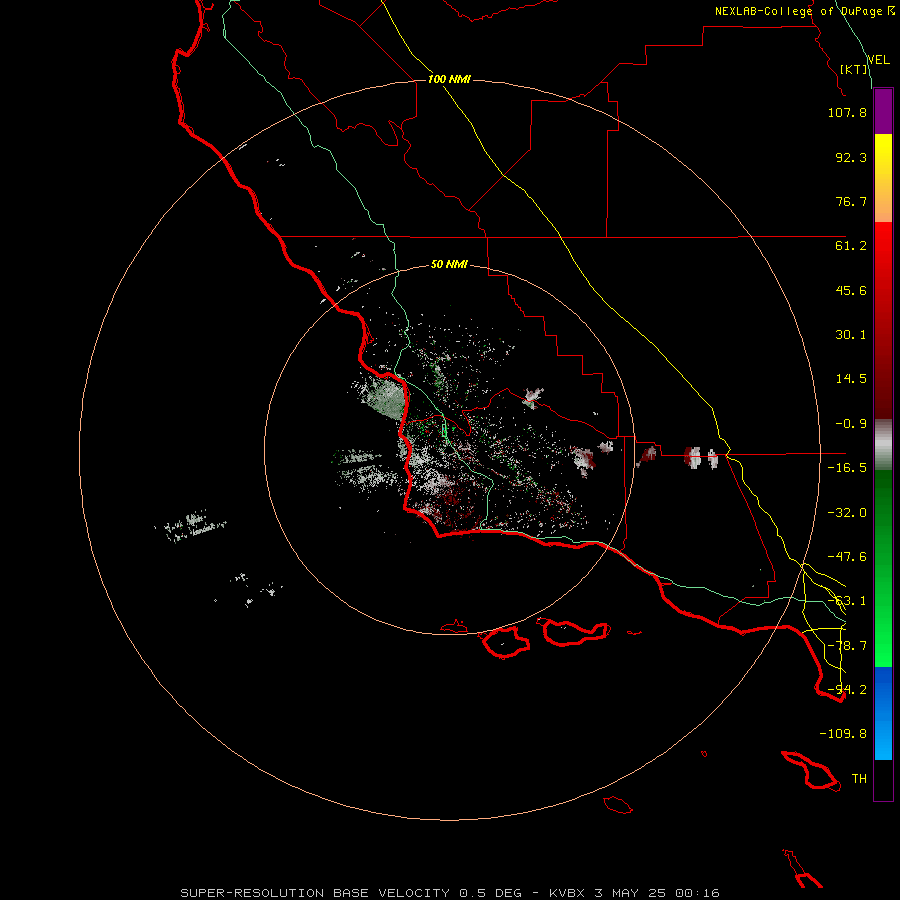This screenshot has width=900, height=900.
Task: Click the green segment of the color bar
Action: pos(883,568)
